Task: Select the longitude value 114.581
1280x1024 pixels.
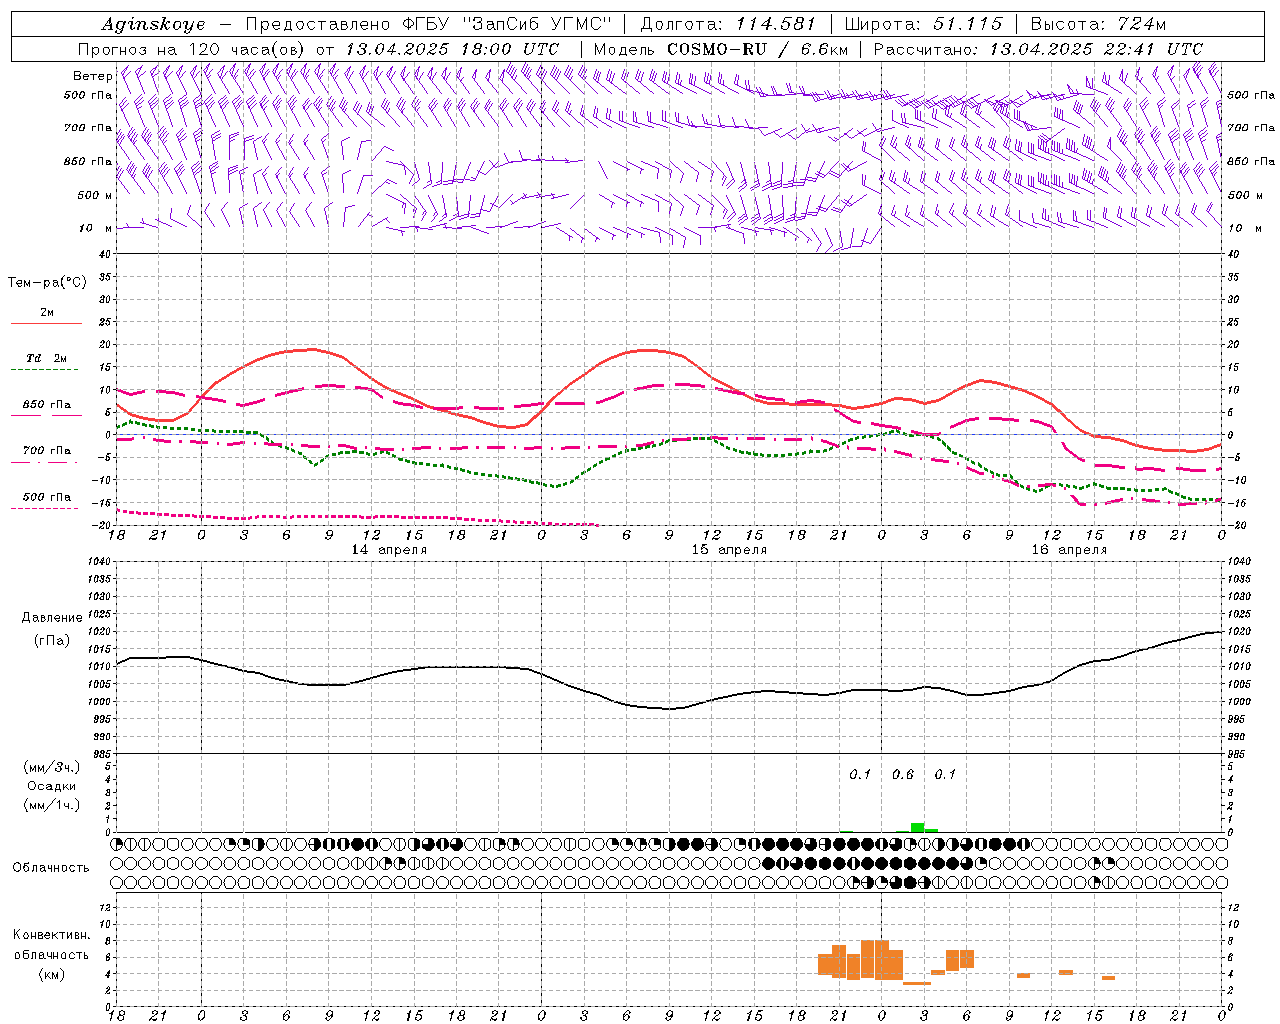Action: tap(775, 24)
